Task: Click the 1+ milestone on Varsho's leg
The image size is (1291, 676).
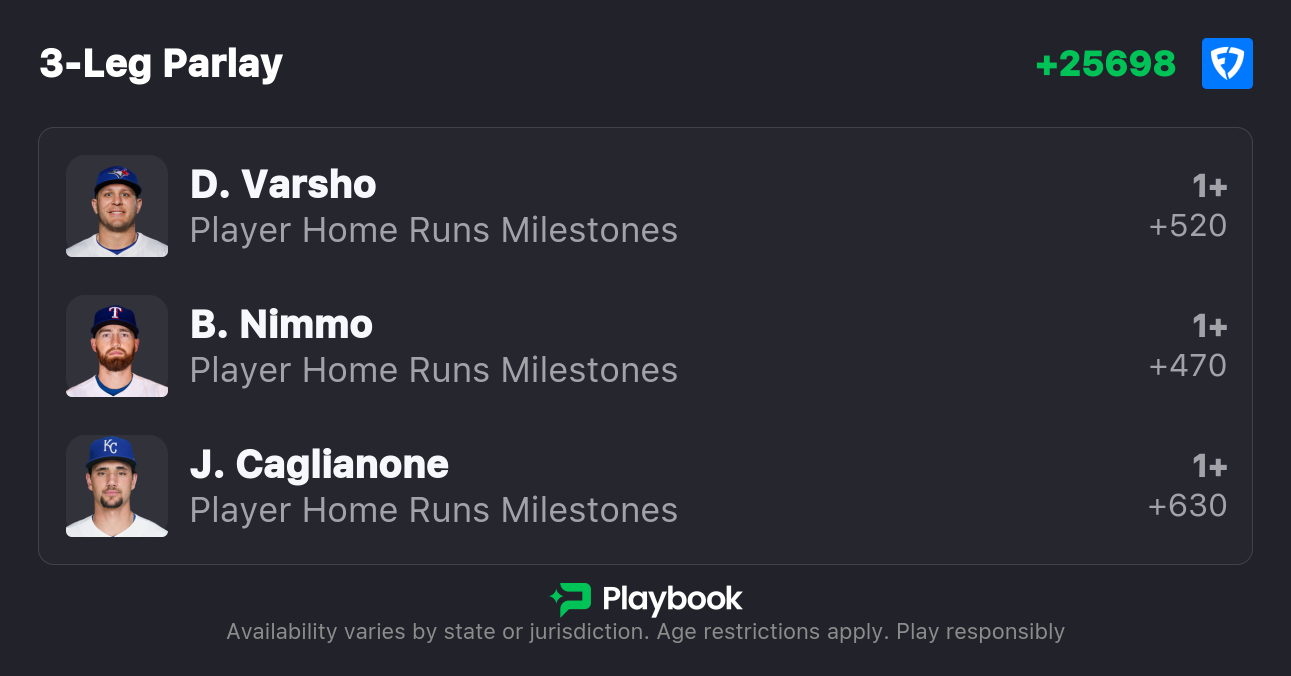Action: click(x=1209, y=187)
